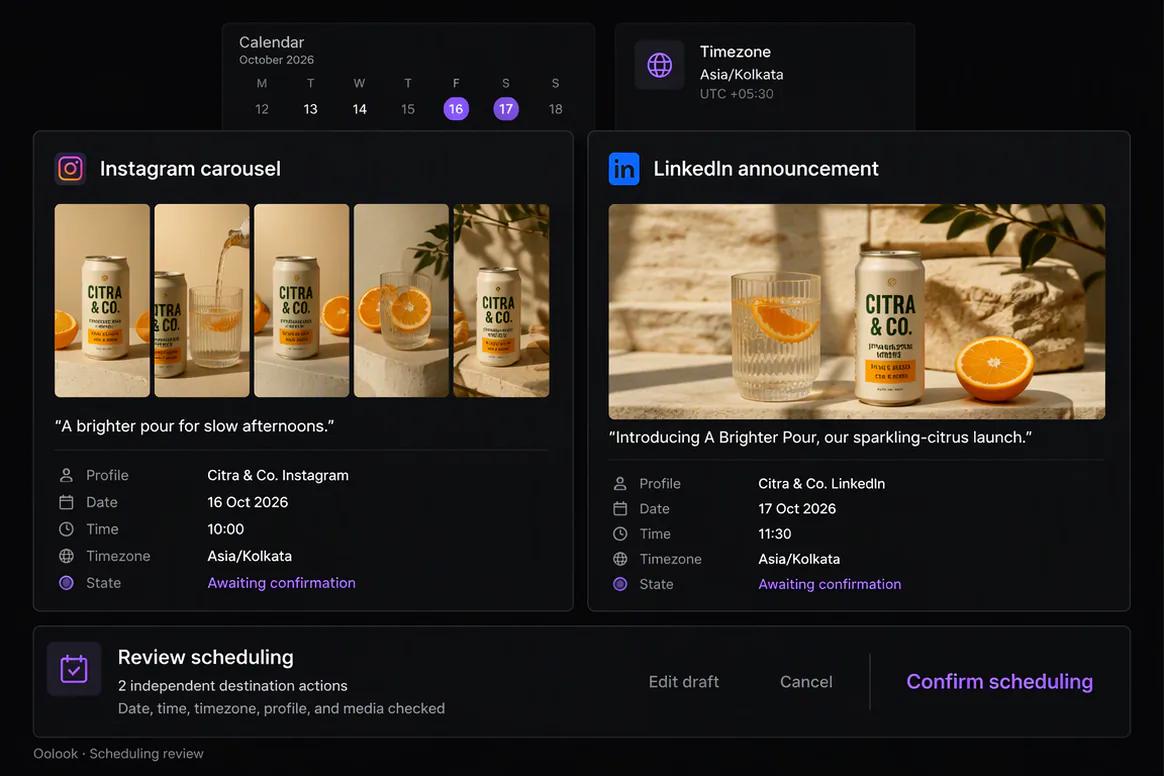
Task: Click 'LinkedIn announcement' card title
Action: click(766, 169)
